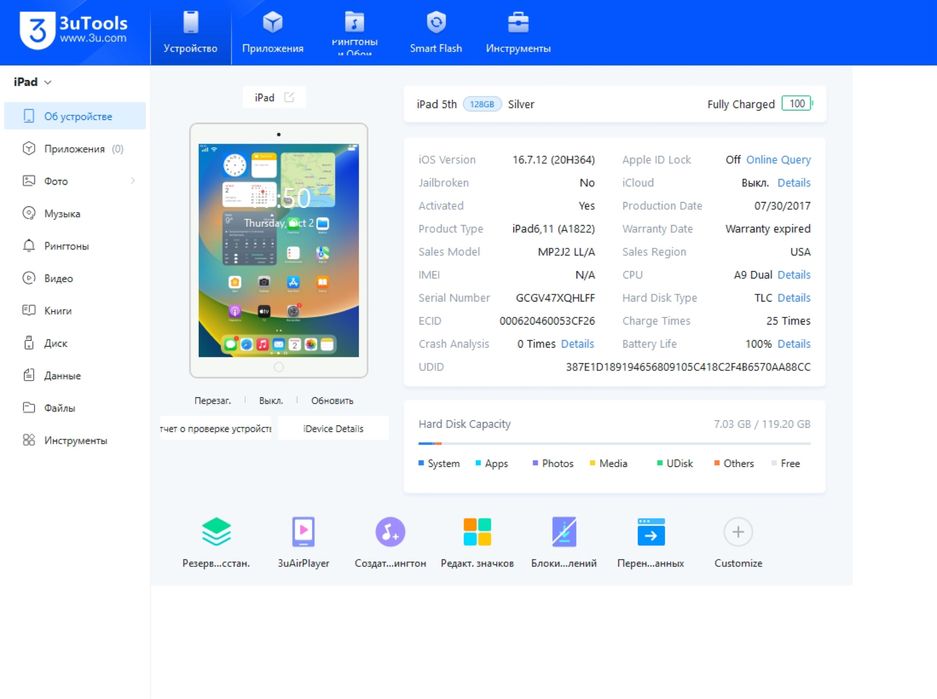
Task: Click the 128GB storage badge
Action: 482,104
